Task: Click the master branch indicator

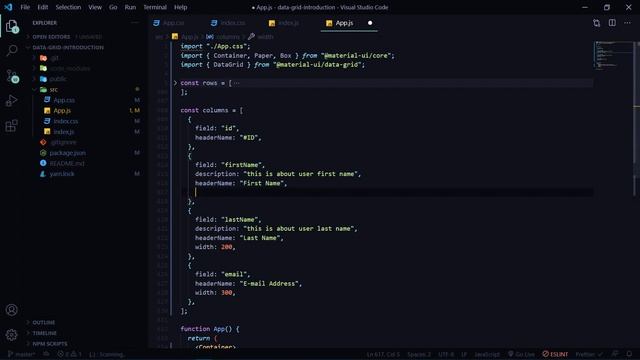Action: 22,354
